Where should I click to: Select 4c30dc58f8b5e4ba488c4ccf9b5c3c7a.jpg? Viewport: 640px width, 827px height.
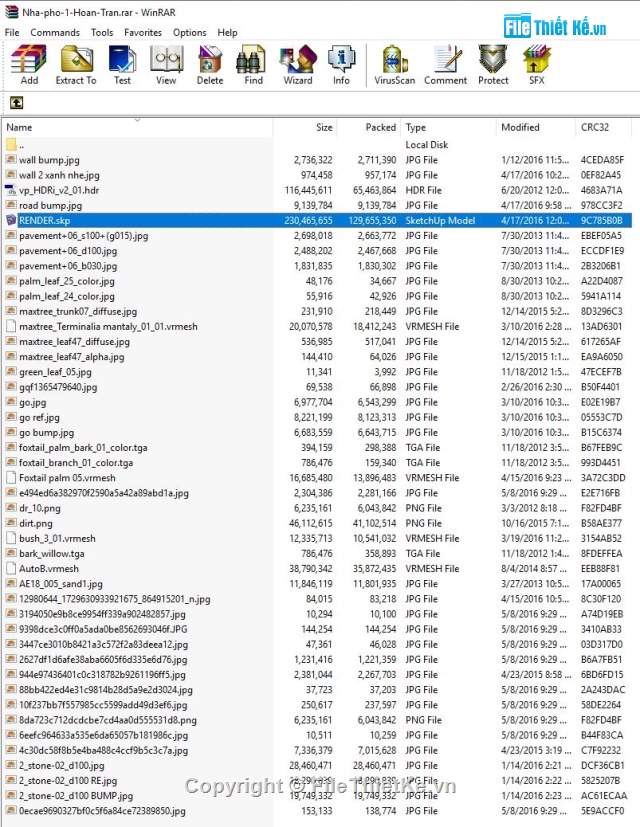coord(103,751)
